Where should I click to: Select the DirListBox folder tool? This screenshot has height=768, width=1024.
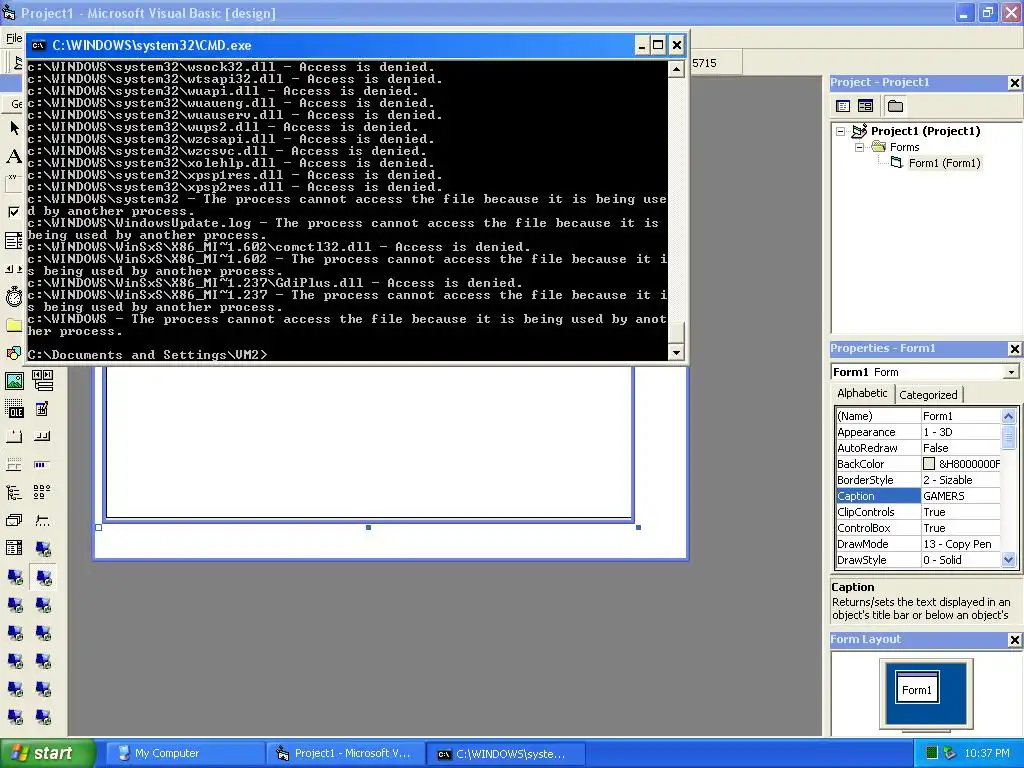(14, 325)
